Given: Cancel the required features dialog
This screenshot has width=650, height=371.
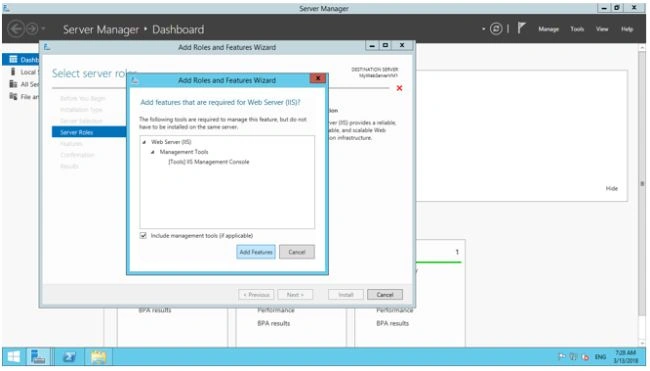Looking at the screenshot, I should [297, 252].
